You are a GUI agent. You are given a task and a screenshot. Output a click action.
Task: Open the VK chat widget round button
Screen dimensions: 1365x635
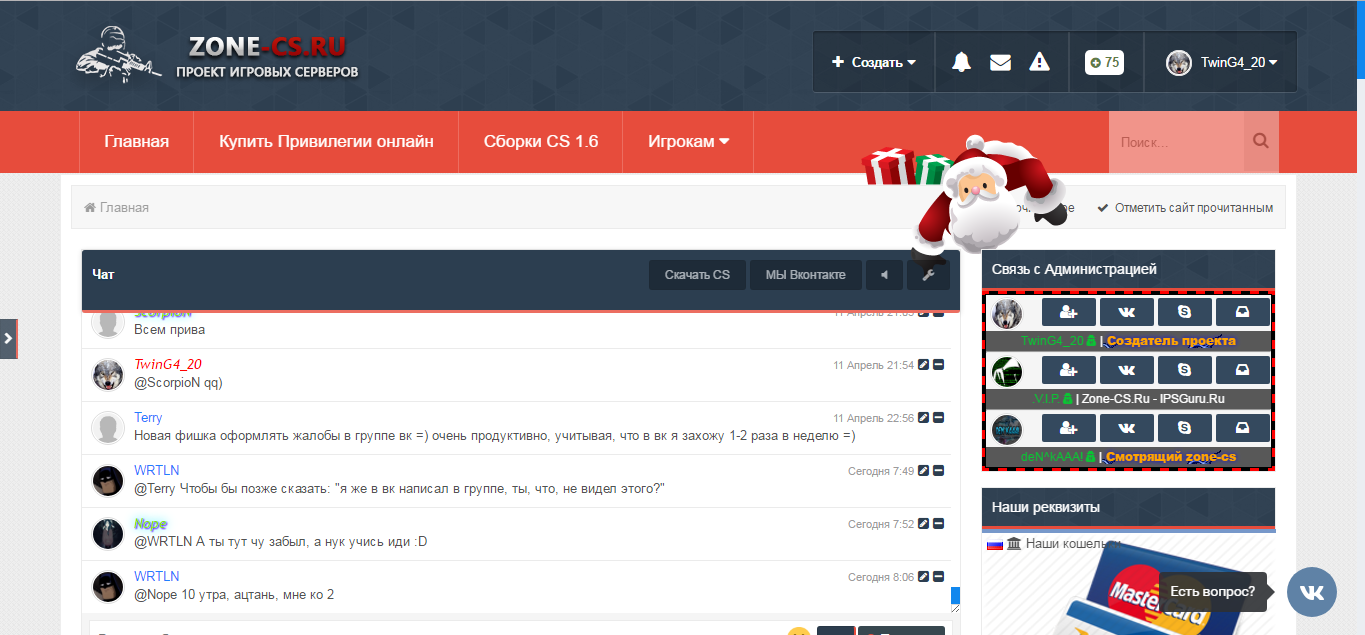pyautogui.click(x=1312, y=592)
